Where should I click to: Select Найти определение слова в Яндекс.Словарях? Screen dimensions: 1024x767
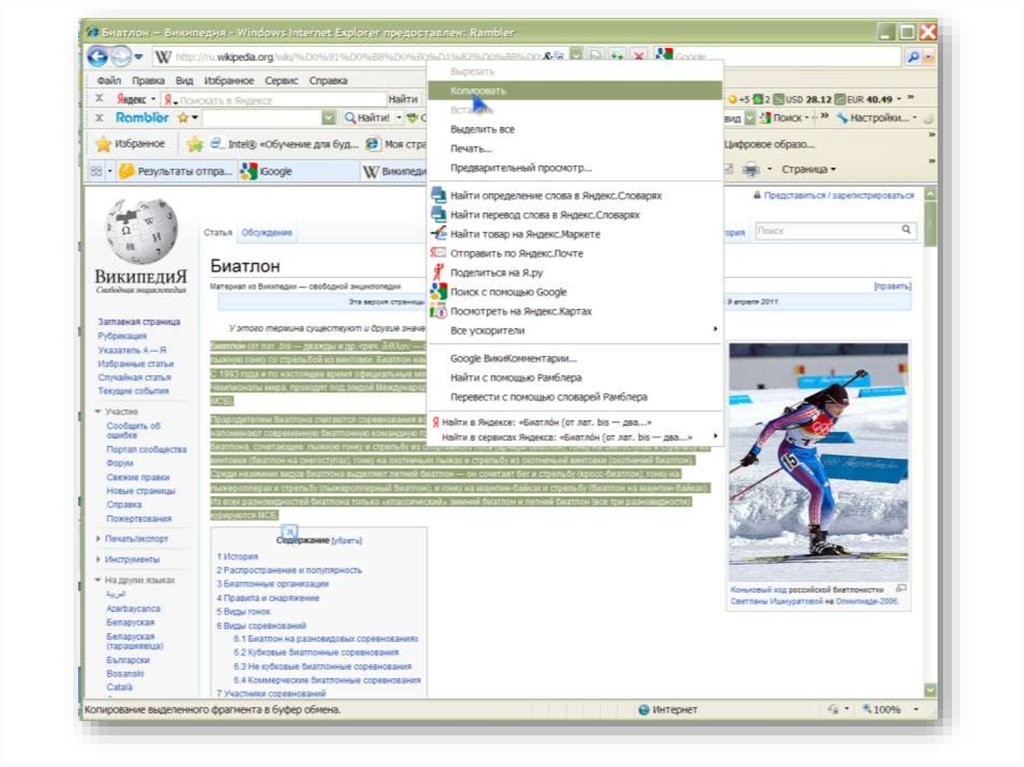pyautogui.click(x=575, y=195)
